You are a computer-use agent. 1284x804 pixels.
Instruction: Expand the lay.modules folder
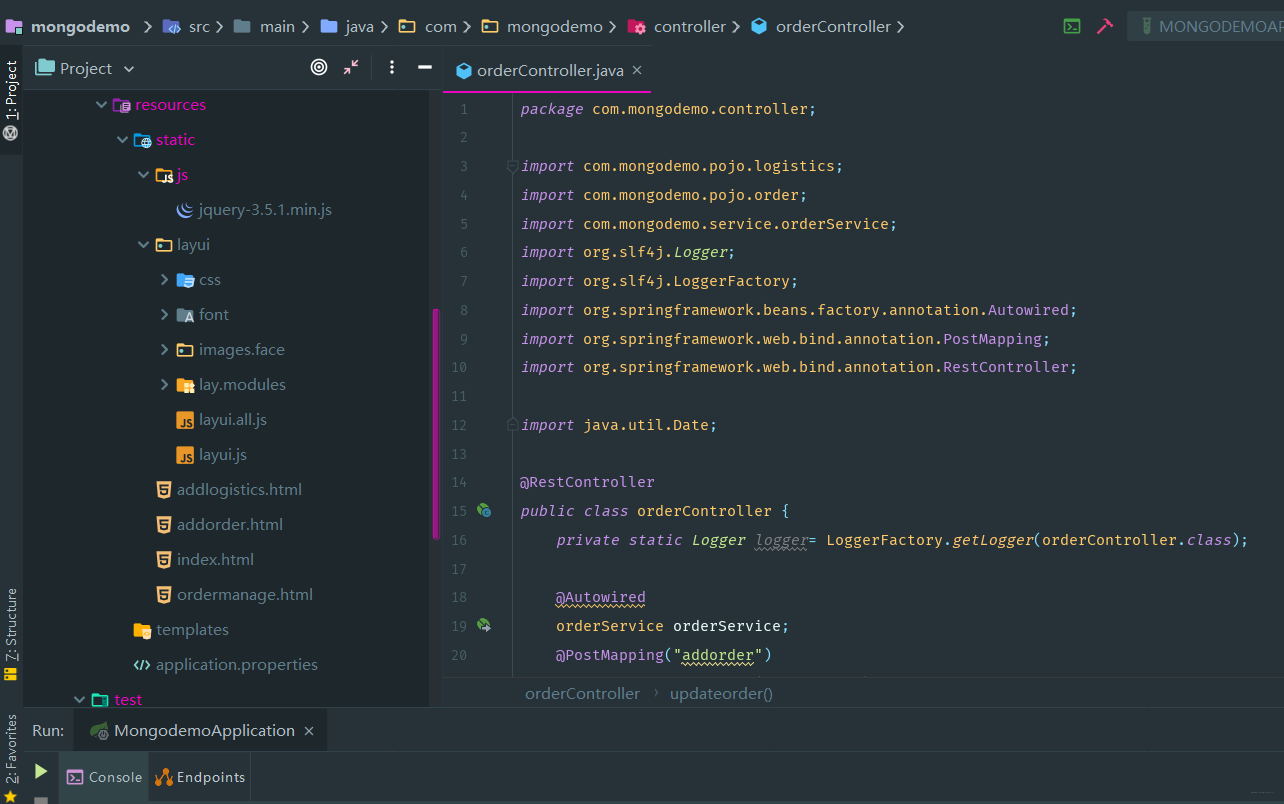click(165, 385)
